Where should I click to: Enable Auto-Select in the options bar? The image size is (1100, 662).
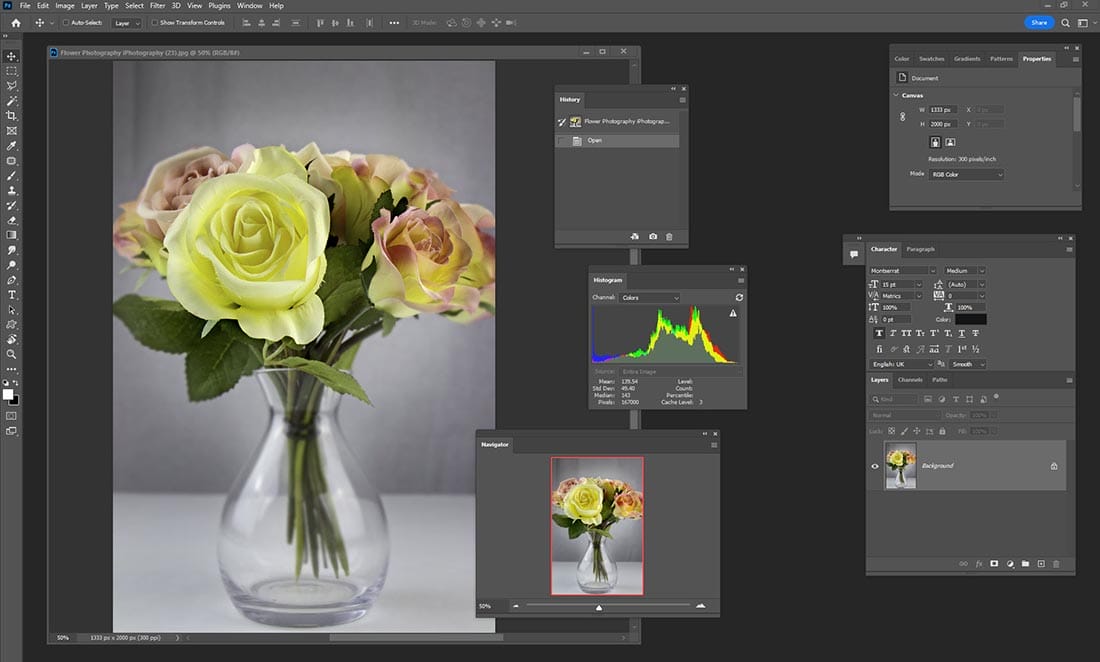66,22
